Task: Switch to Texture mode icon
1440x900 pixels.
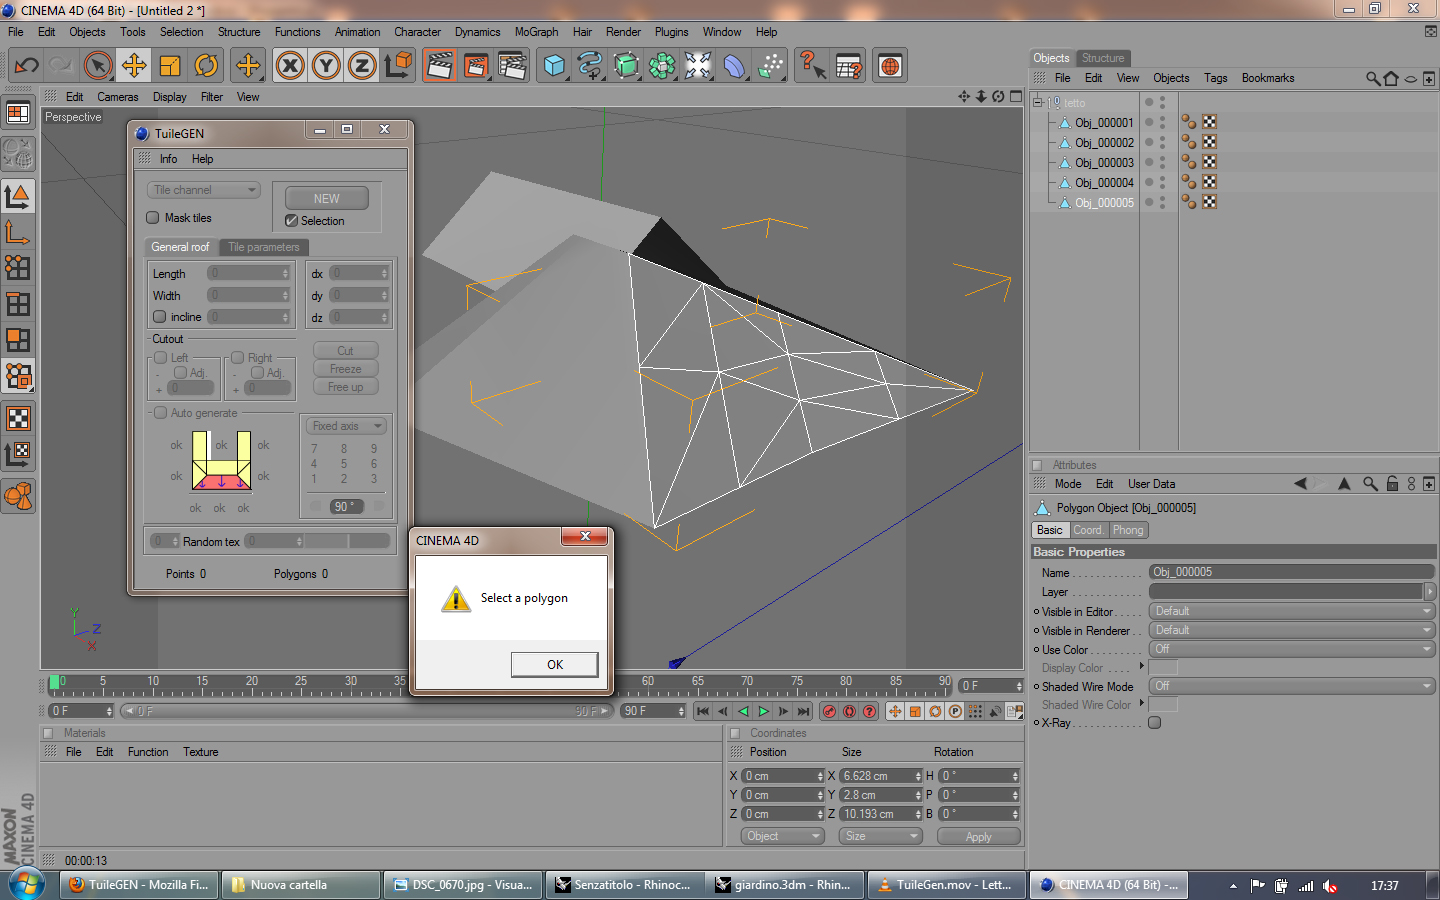Action: pos(18,418)
